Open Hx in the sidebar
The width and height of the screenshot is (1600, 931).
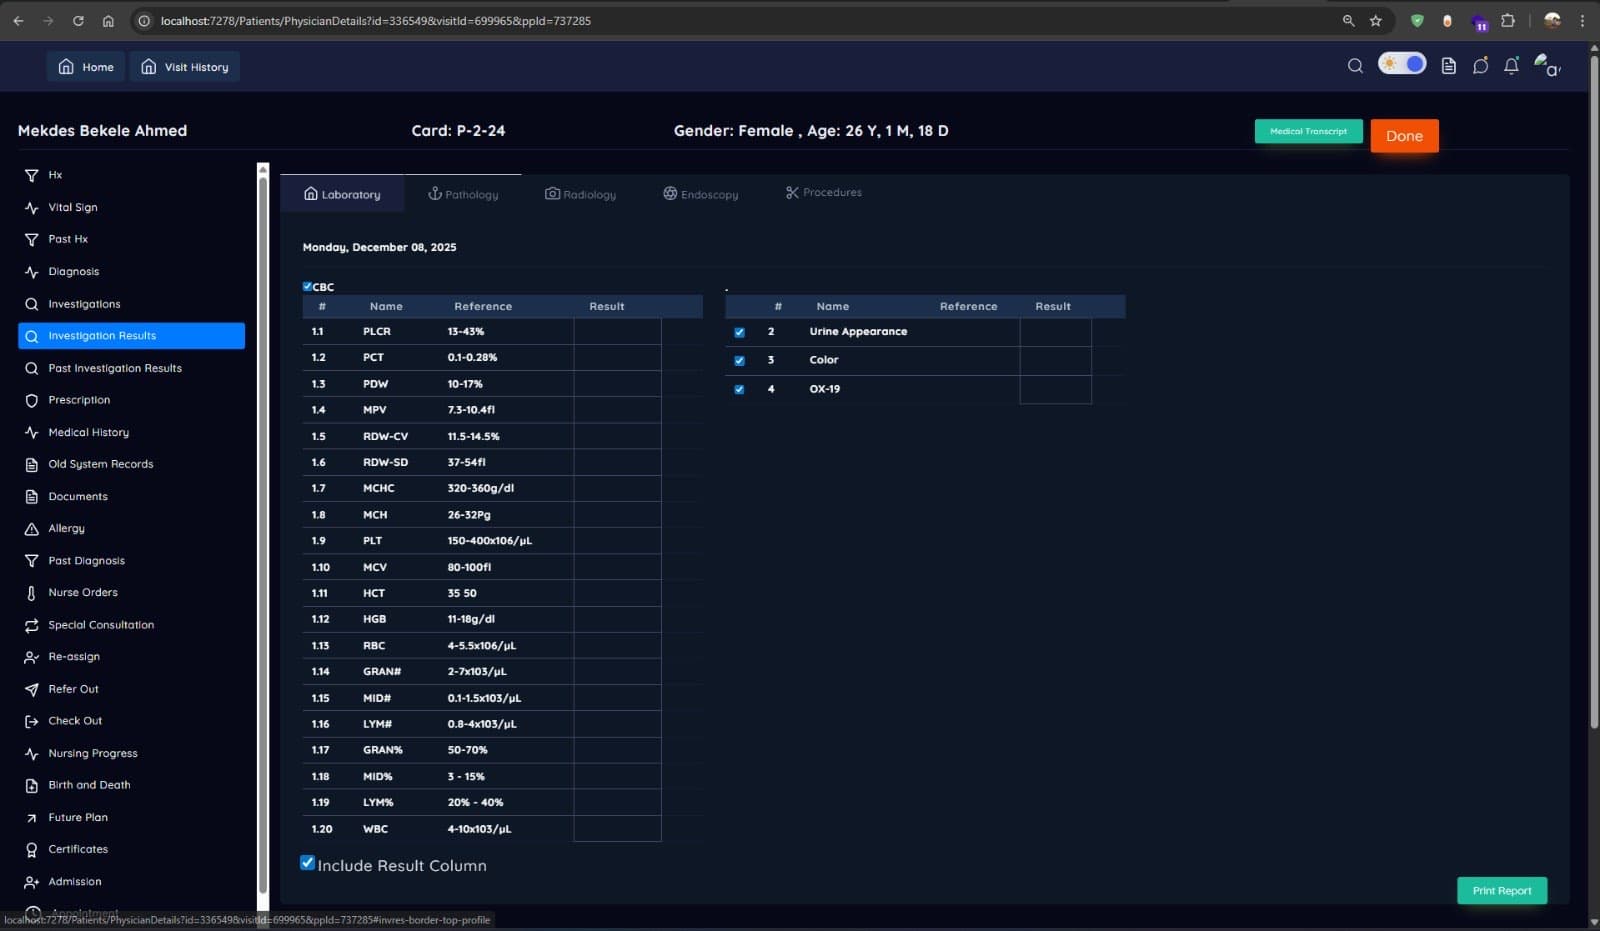pos(131,175)
